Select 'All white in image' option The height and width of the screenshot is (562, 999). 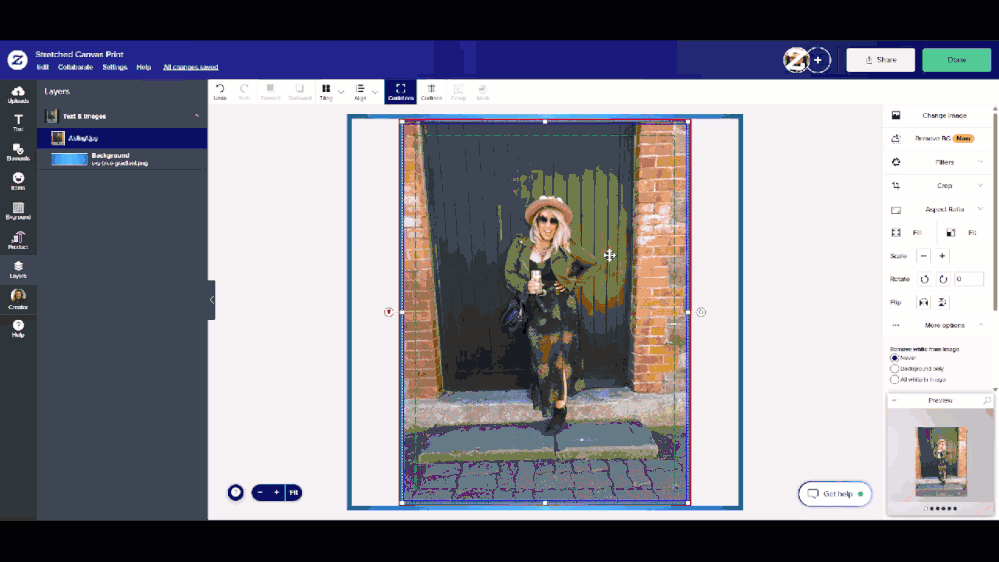[x=895, y=380]
